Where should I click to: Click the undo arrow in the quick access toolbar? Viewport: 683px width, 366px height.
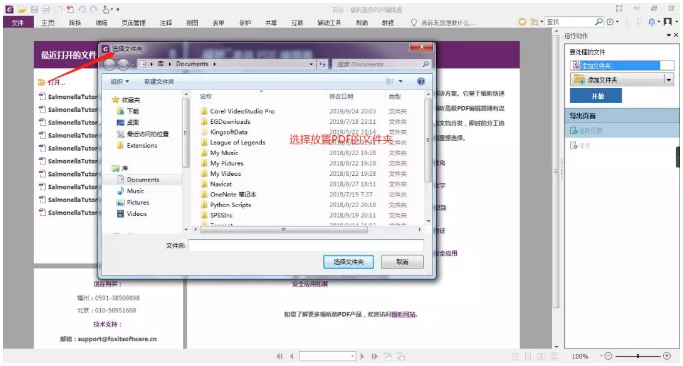82,9
